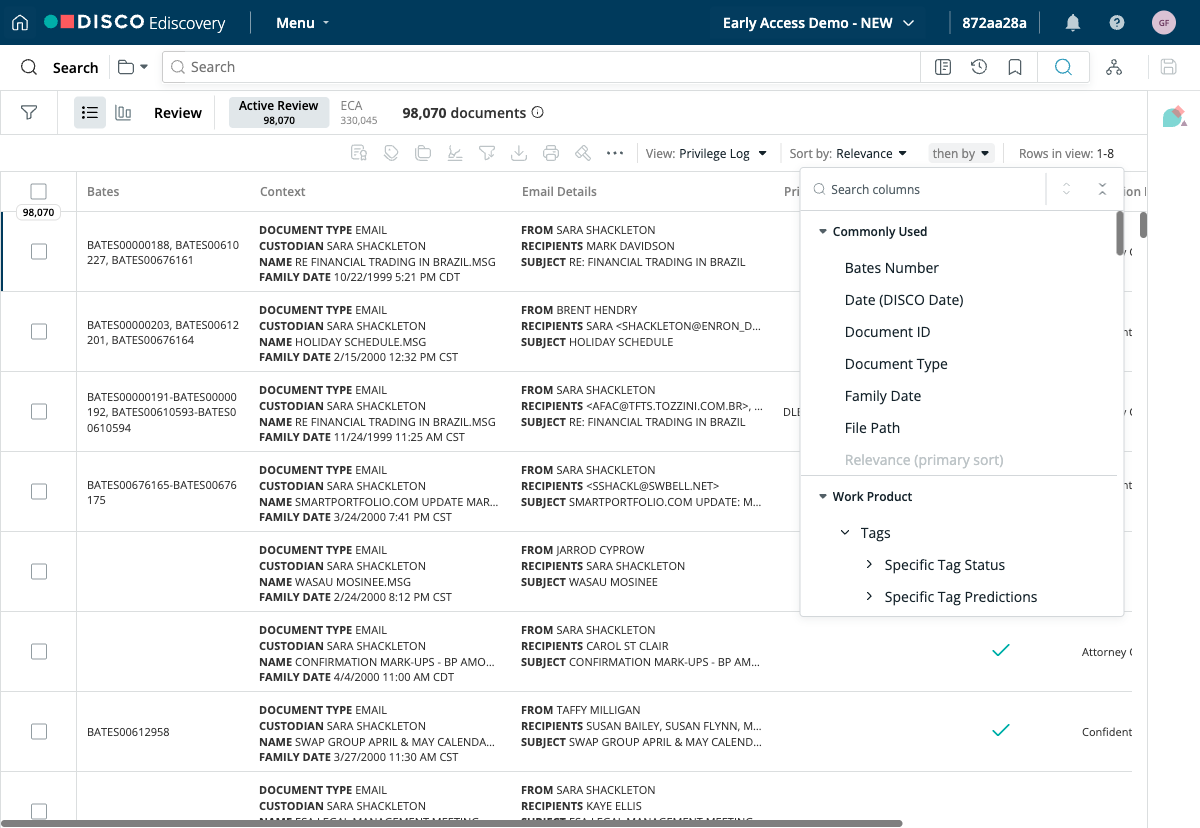Close the then by dropdown
Viewport: 1200px width, 828px height.
tap(961, 153)
